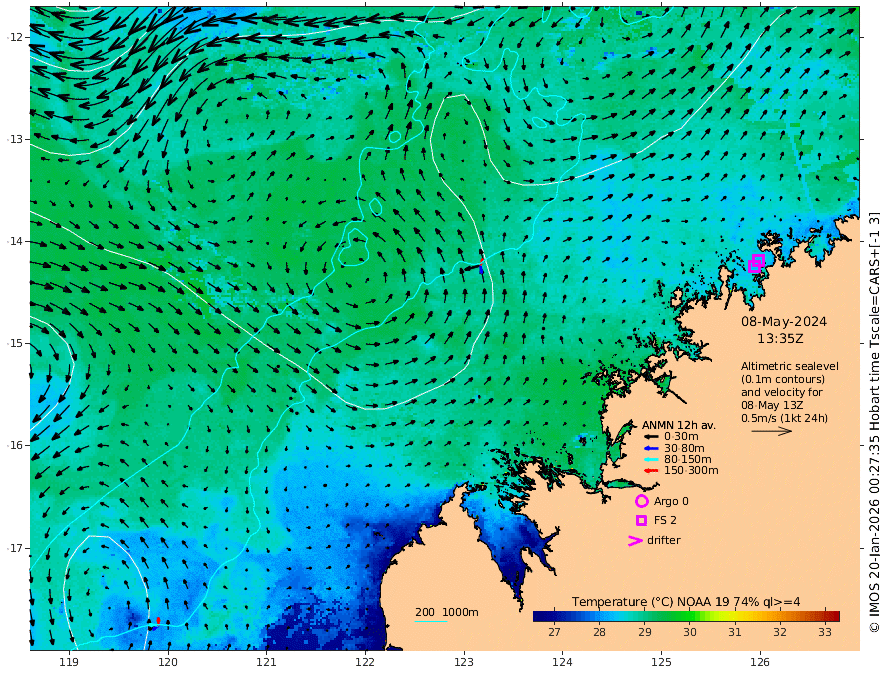Click the red mooring marker near 123°E
This screenshot has height=680, width=880.
482,261
